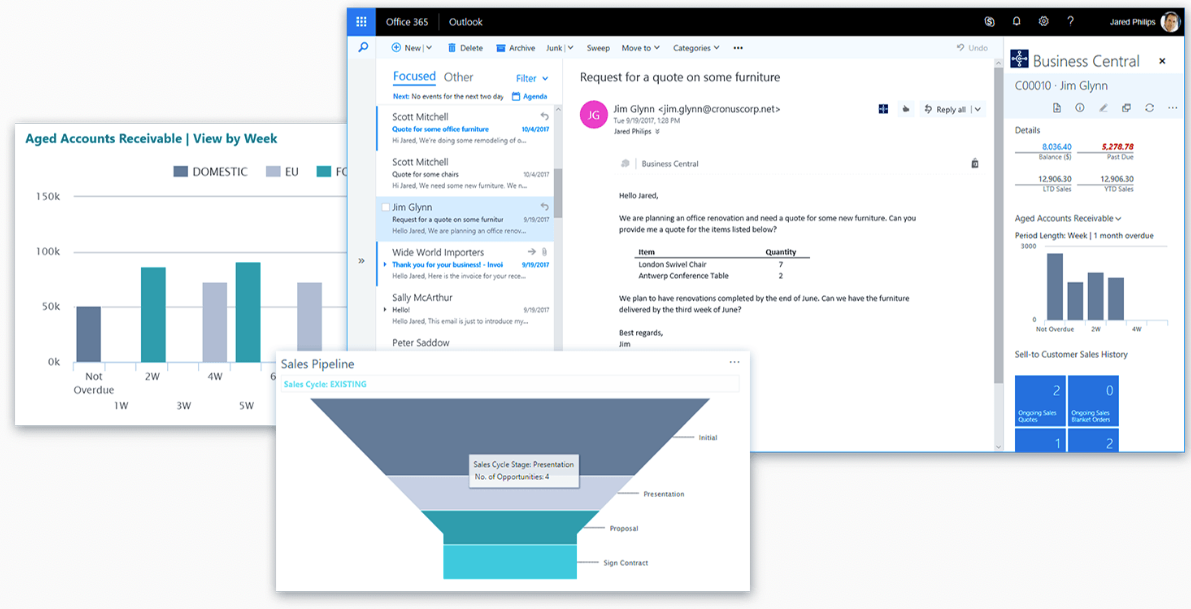Switch to the Focused inbox tab
Viewport: 1191px width, 609px height.
coord(414,77)
